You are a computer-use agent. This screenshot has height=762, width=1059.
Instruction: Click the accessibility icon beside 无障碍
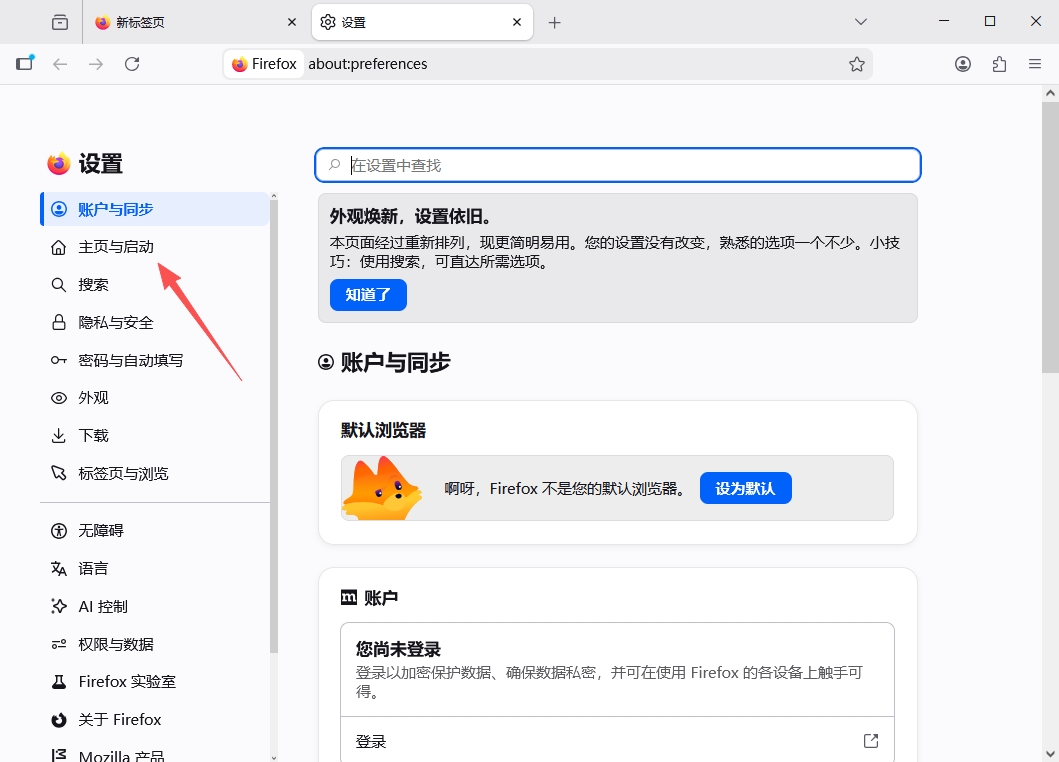(59, 530)
